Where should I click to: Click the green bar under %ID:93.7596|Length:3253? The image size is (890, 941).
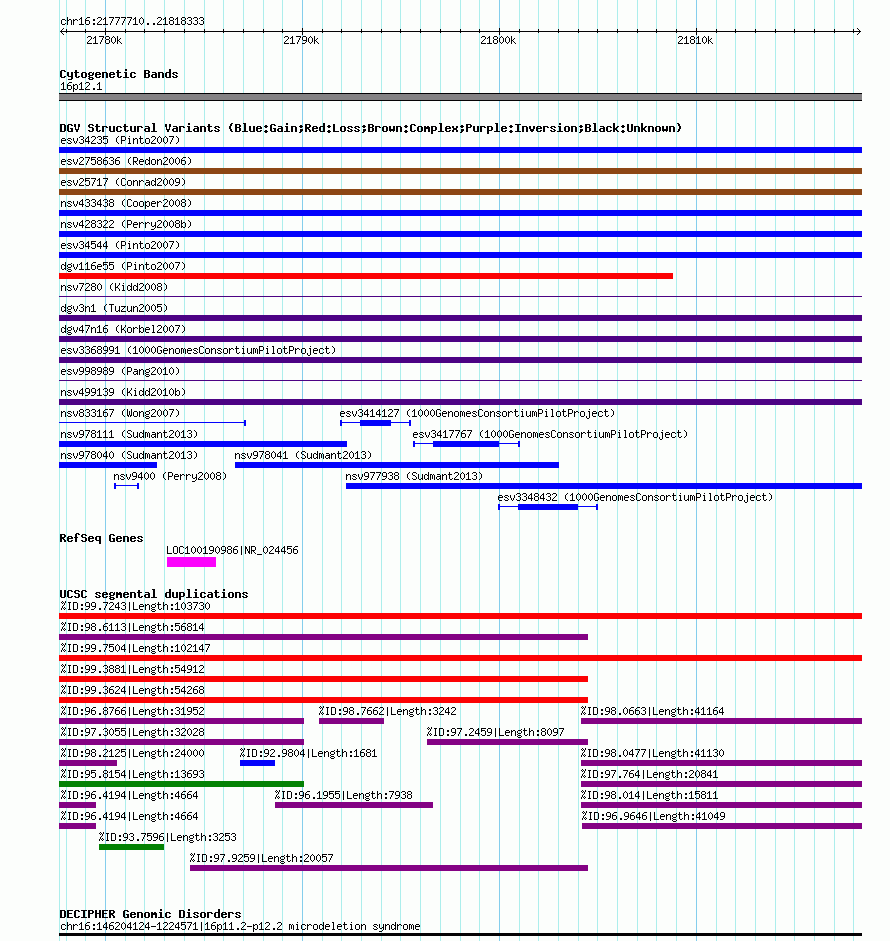(131, 847)
